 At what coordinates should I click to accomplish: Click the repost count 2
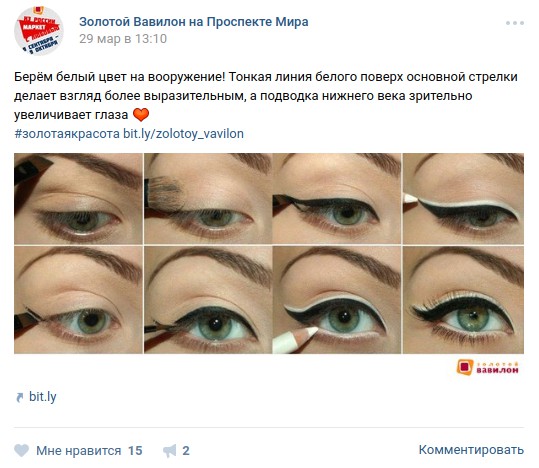point(186,450)
